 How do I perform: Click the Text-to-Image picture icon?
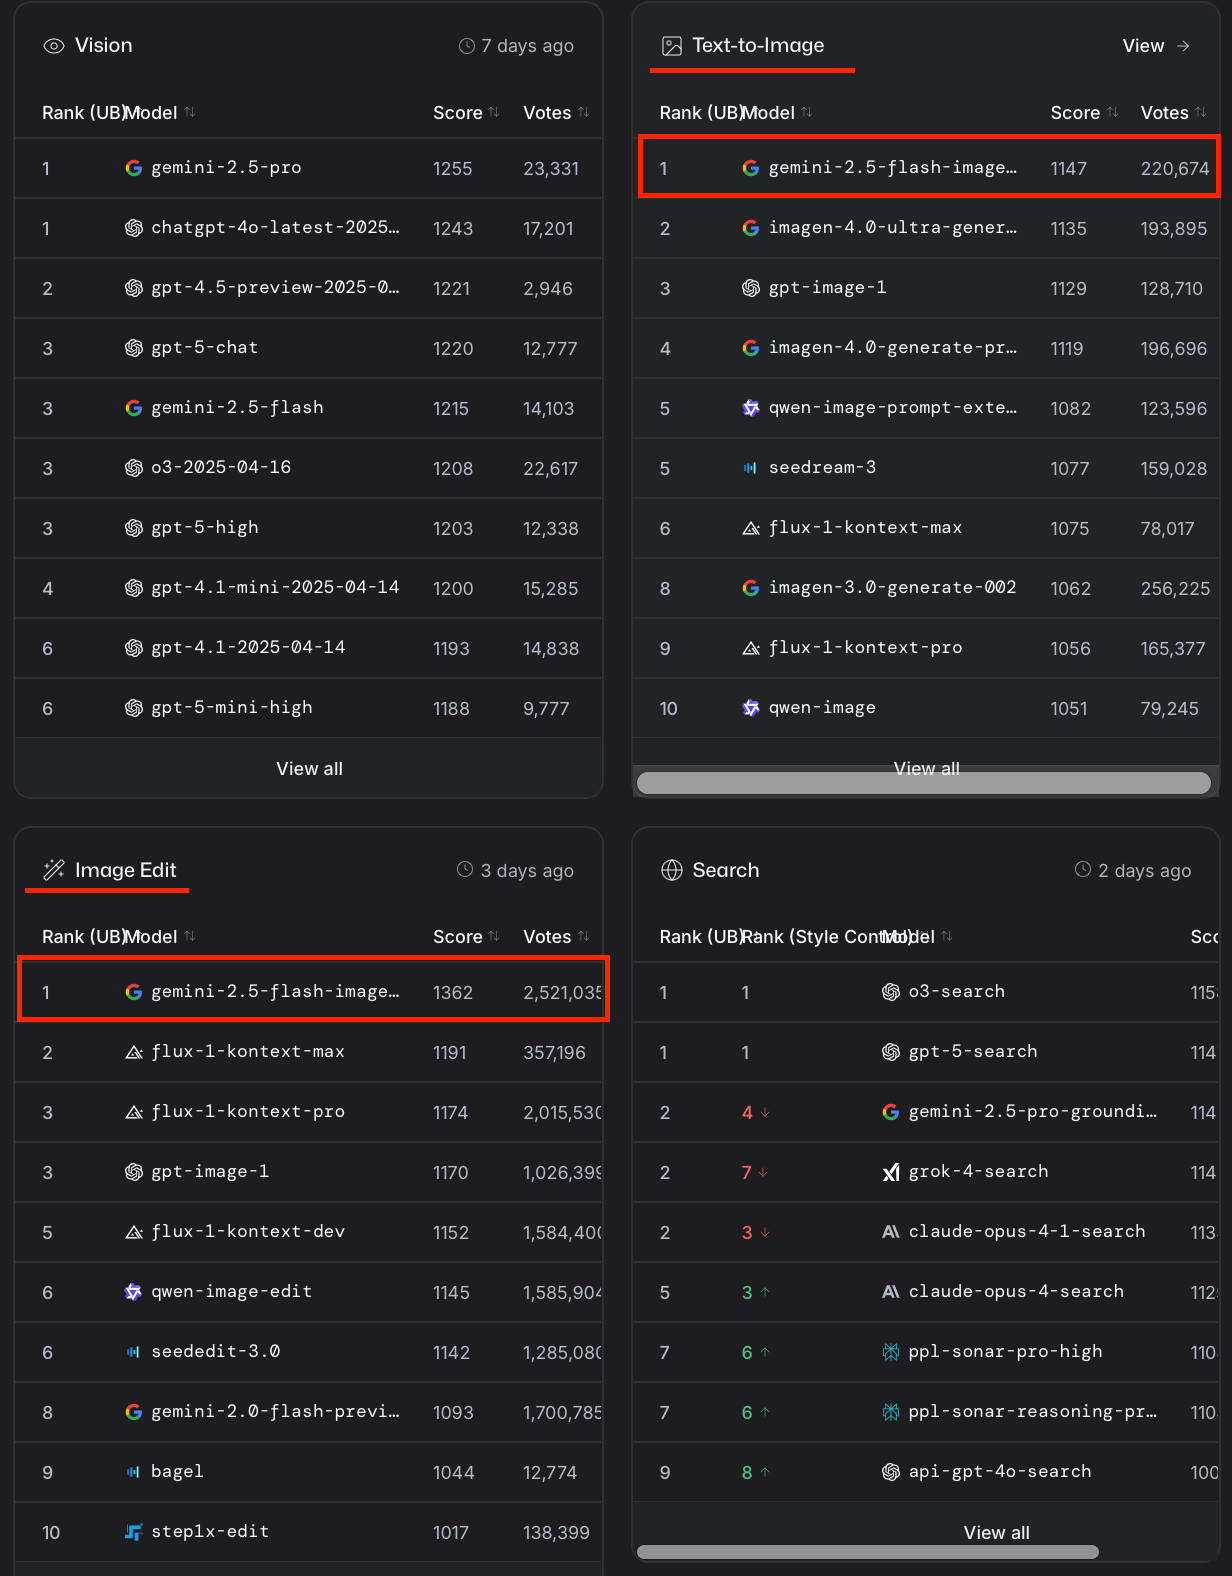click(x=672, y=46)
